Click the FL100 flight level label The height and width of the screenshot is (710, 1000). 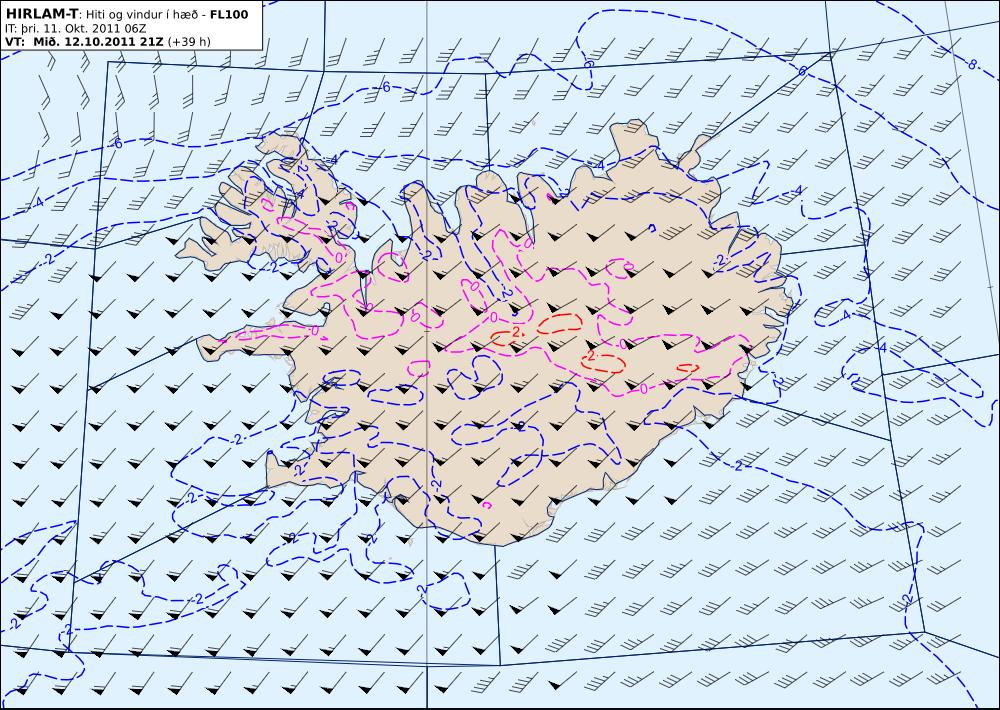coord(229,14)
